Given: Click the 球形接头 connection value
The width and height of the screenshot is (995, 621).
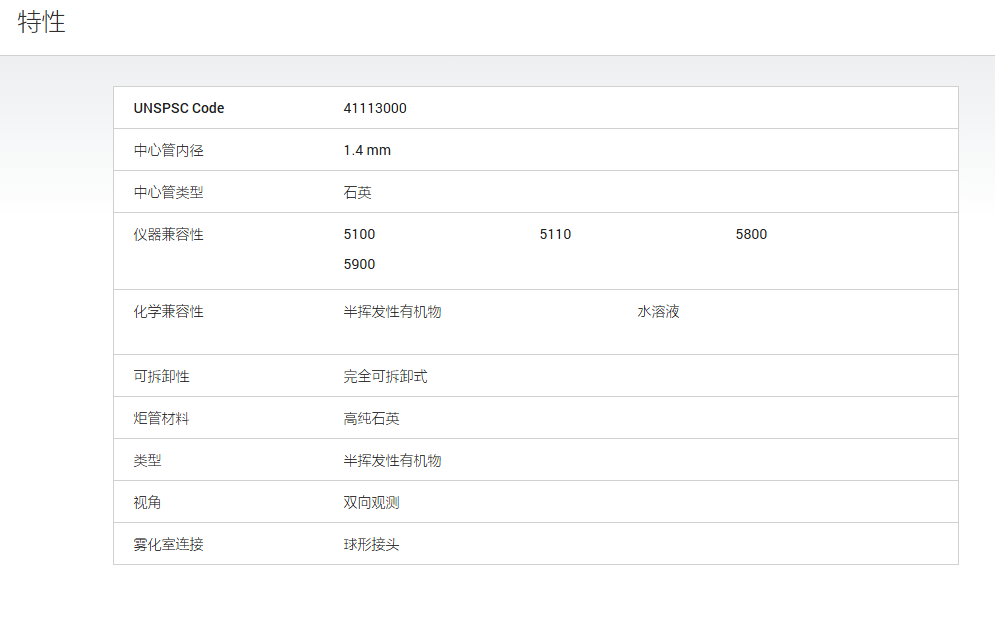Looking at the screenshot, I should 371,545.
